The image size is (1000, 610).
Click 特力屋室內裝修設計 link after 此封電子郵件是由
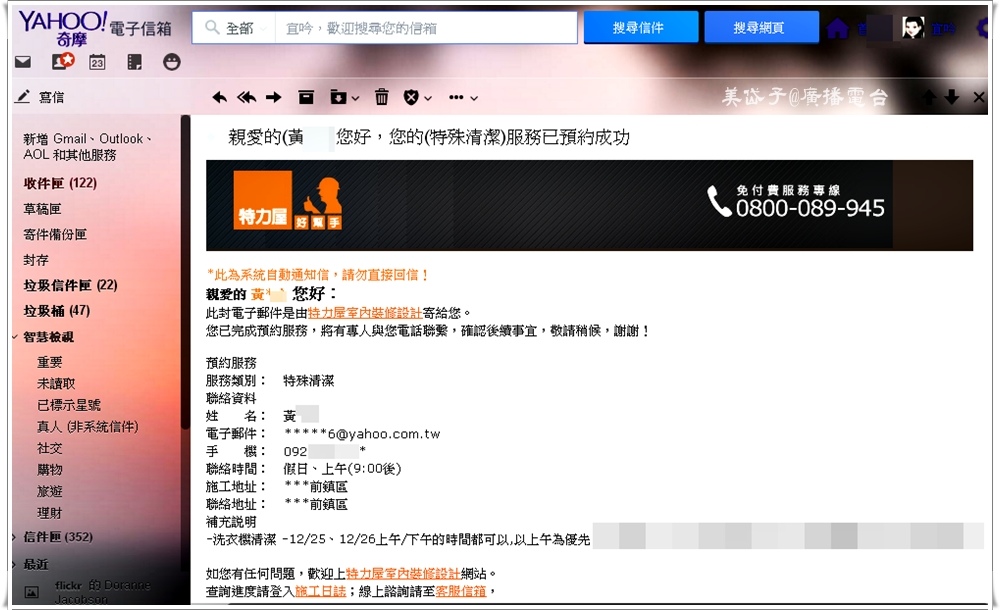point(365,313)
